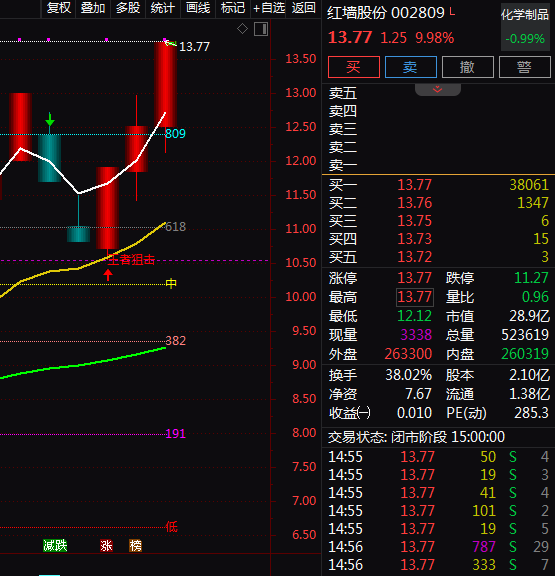The image size is (555, 576).
Task: Activate the 画线 drawing tool
Action: coord(198,8)
